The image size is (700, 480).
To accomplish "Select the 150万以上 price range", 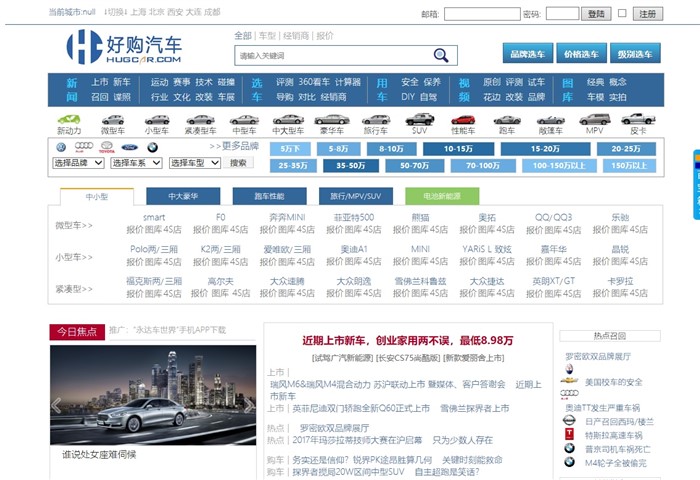I will [x=629, y=166].
